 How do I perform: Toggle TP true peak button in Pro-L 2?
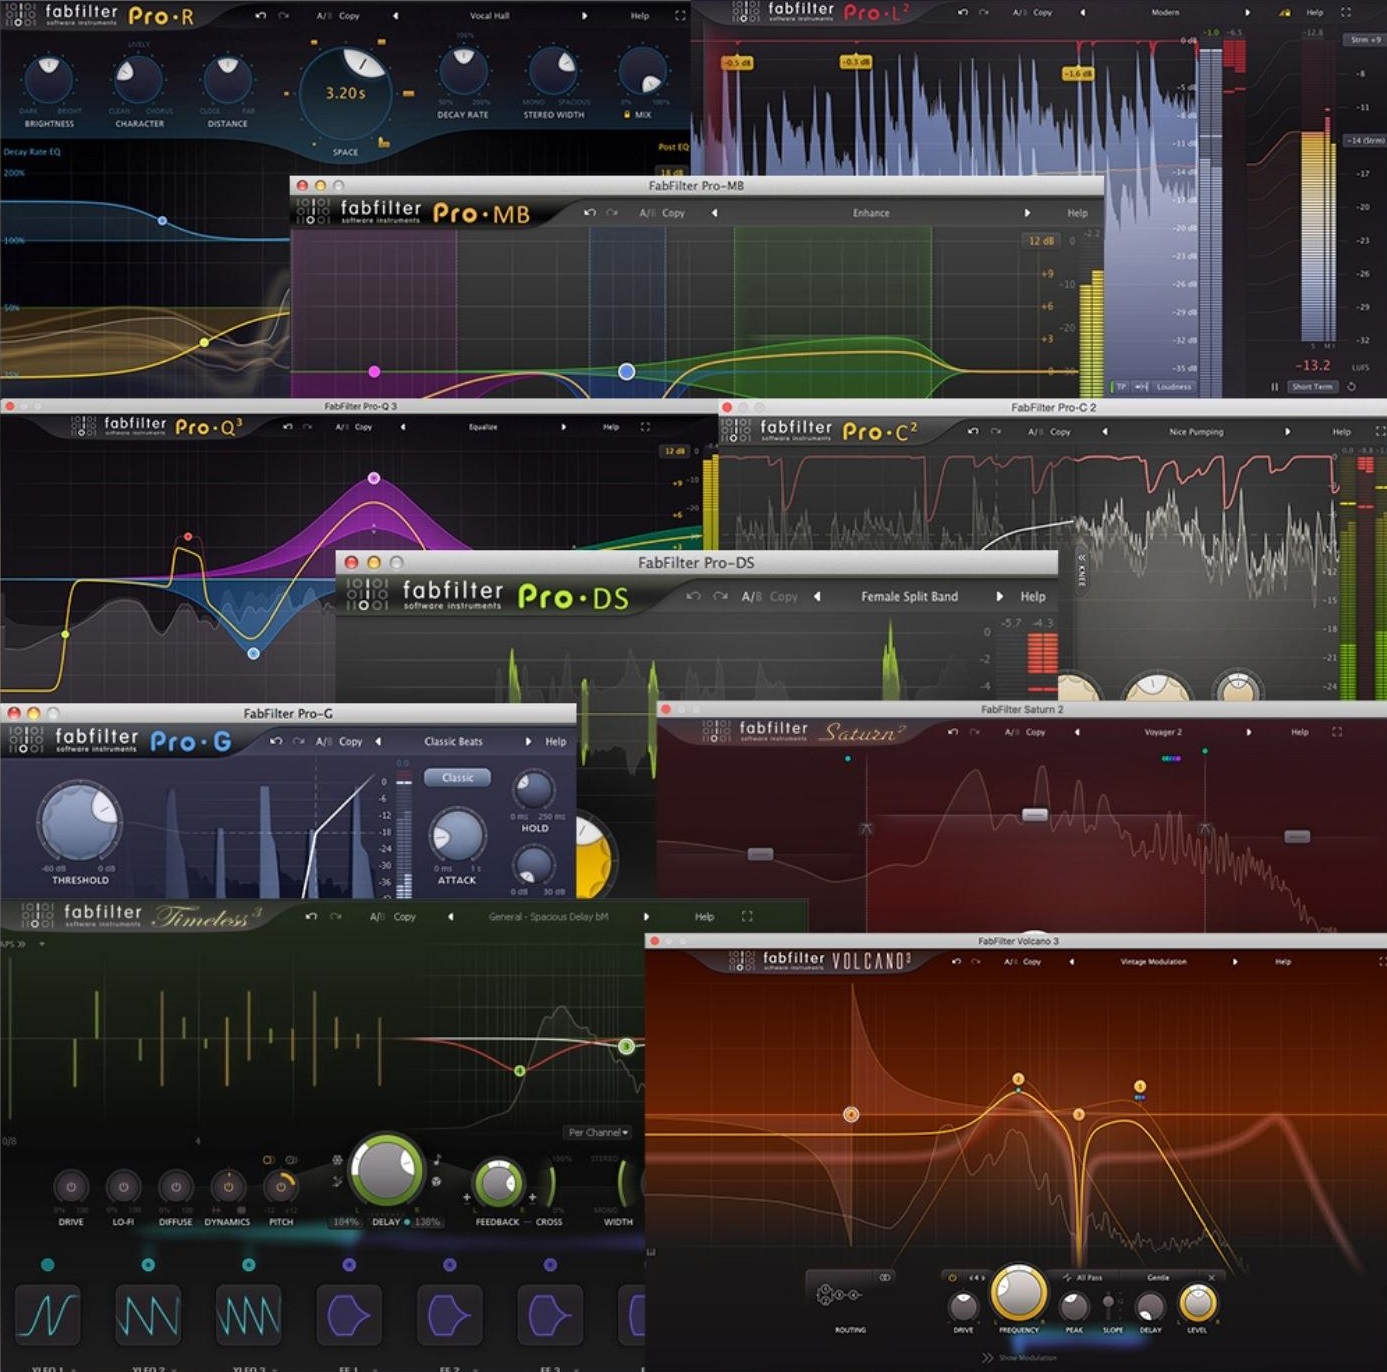(x=1121, y=386)
